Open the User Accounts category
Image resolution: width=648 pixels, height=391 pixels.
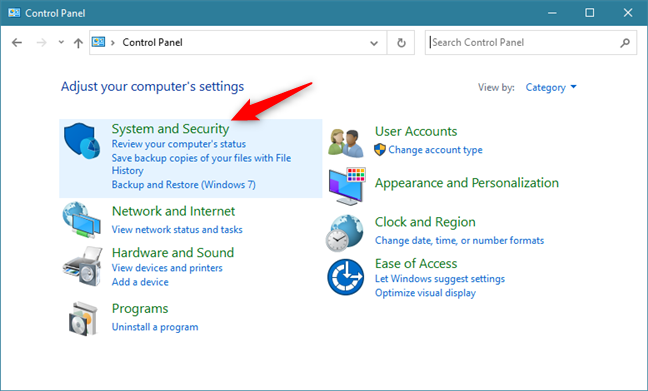coord(416,131)
